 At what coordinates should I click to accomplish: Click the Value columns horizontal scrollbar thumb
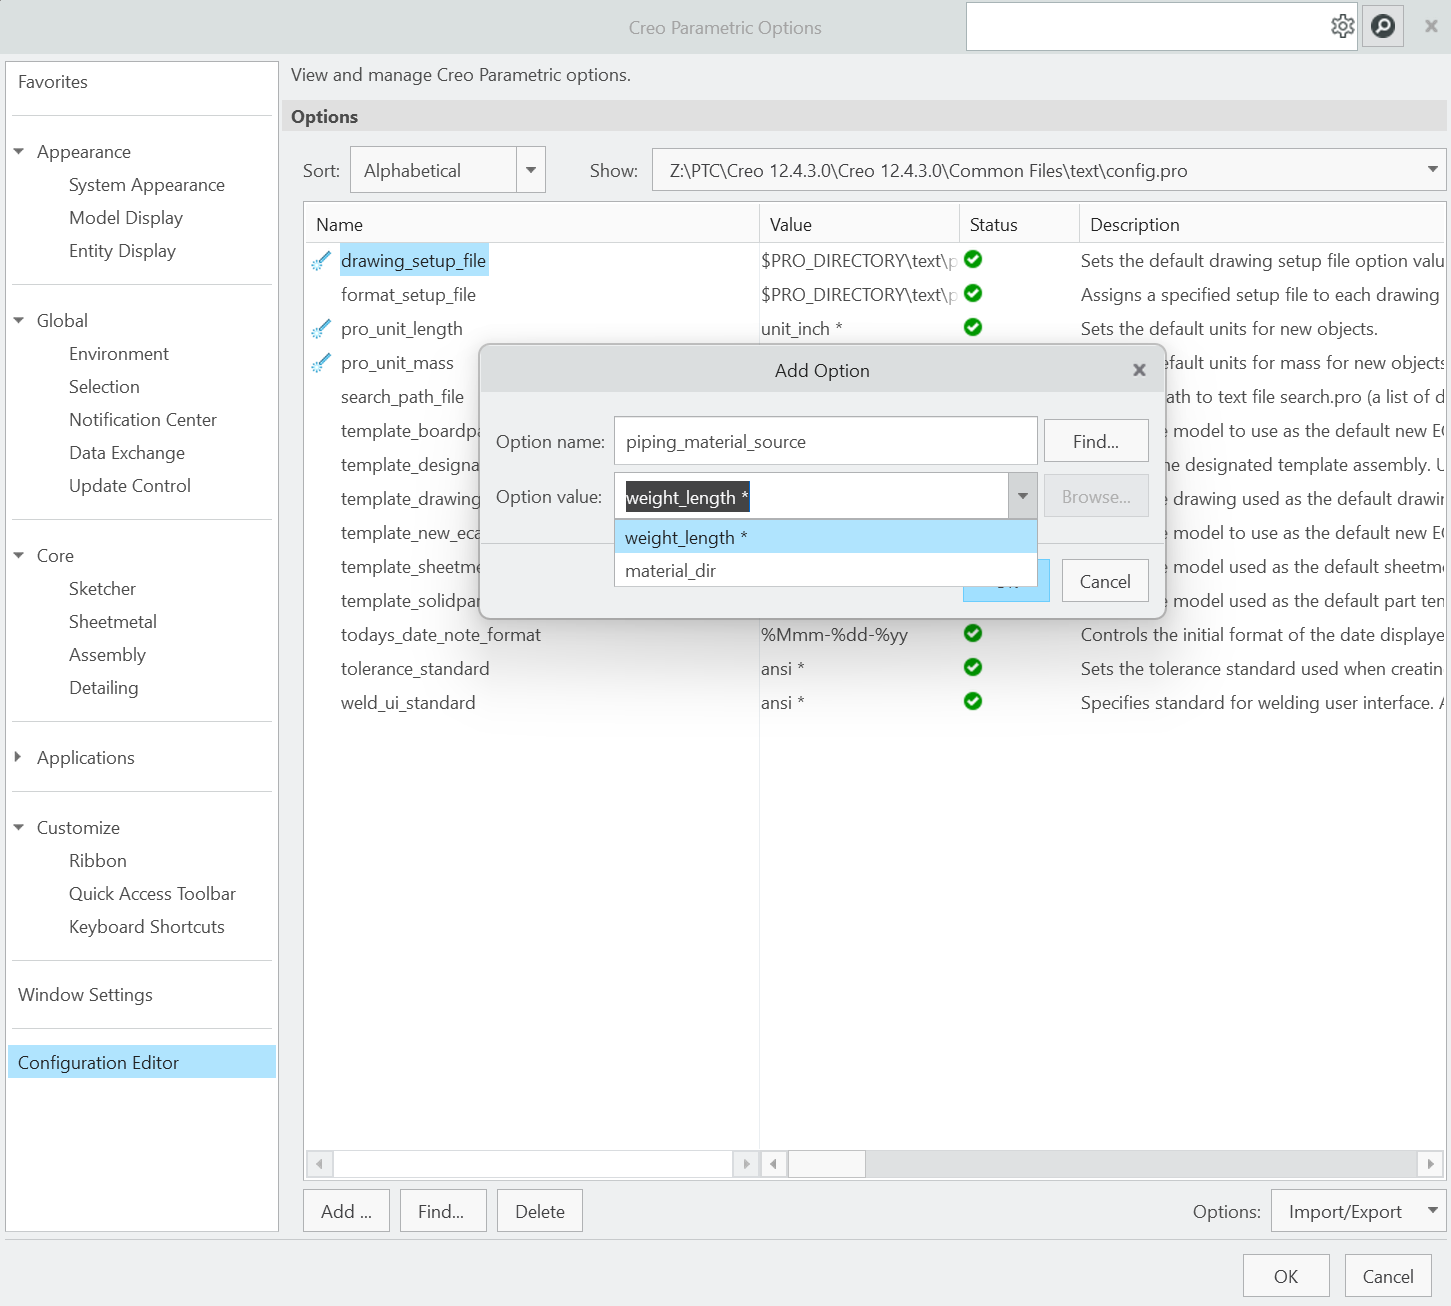pos(827,1164)
